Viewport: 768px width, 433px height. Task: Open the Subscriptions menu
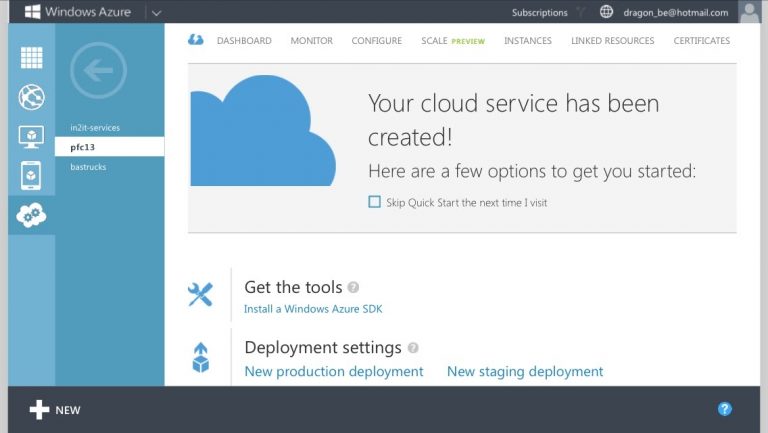tap(540, 13)
